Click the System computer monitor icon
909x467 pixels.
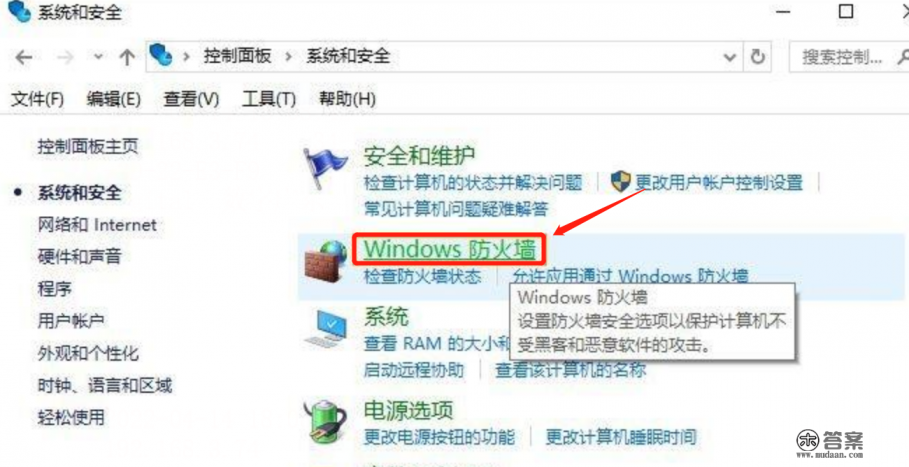click(326, 330)
